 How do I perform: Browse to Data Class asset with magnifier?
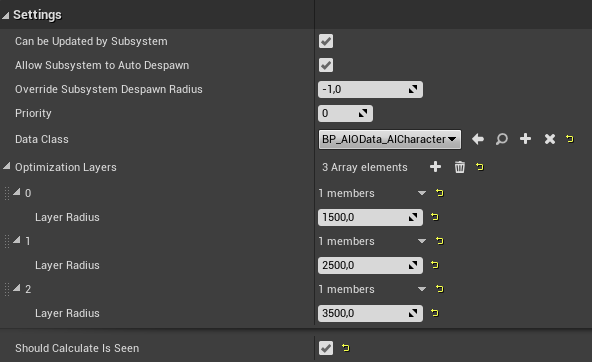[502, 139]
